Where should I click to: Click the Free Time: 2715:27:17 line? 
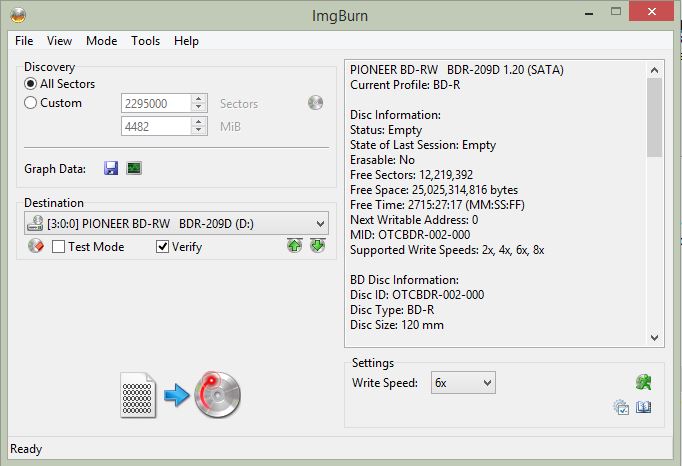[437, 205]
